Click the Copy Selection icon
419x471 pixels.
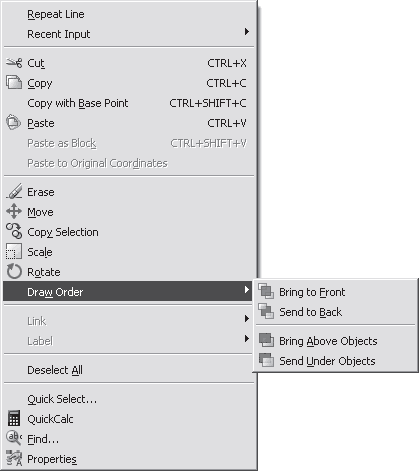pyautogui.click(x=14, y=231)
